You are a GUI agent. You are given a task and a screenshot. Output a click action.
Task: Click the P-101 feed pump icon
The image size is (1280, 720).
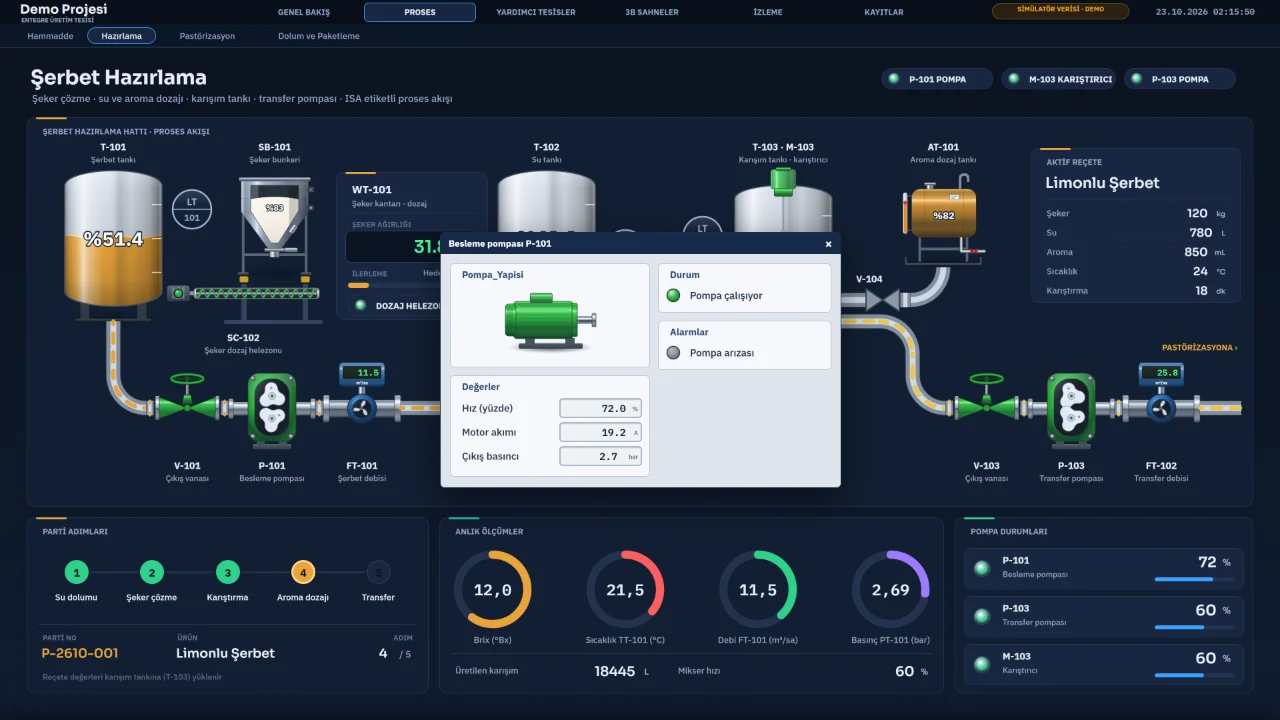[x=271, y=407]
